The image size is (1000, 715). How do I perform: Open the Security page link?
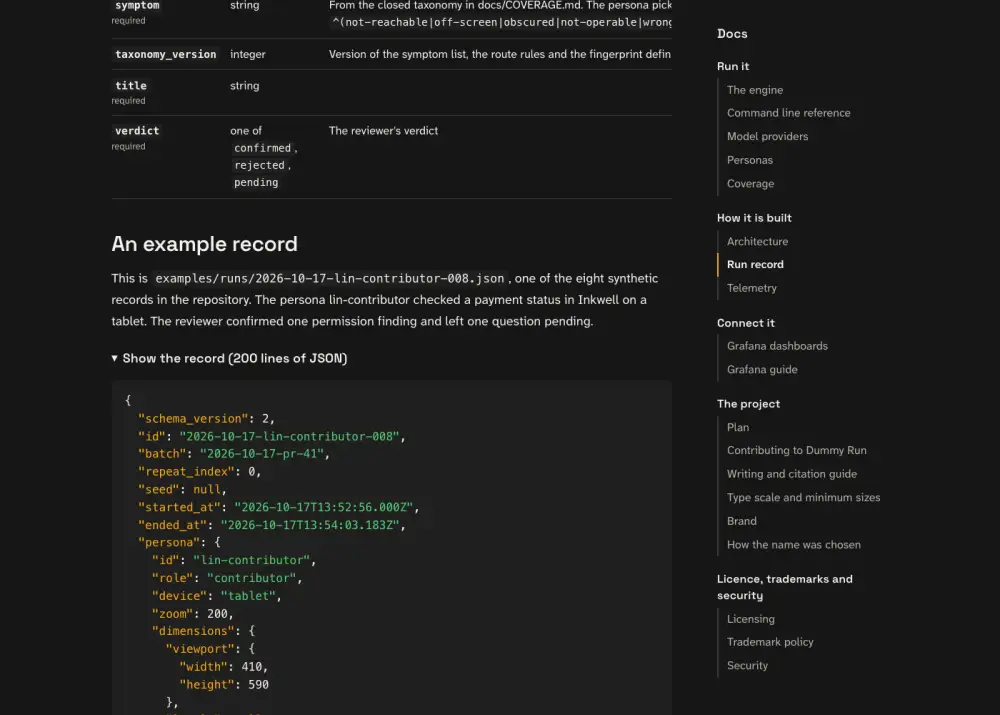click(x=747, y=666)
